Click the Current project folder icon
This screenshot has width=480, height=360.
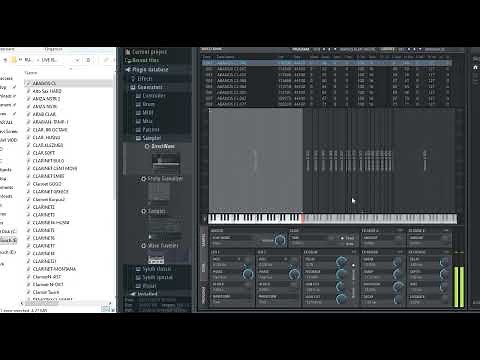(127, 52)
